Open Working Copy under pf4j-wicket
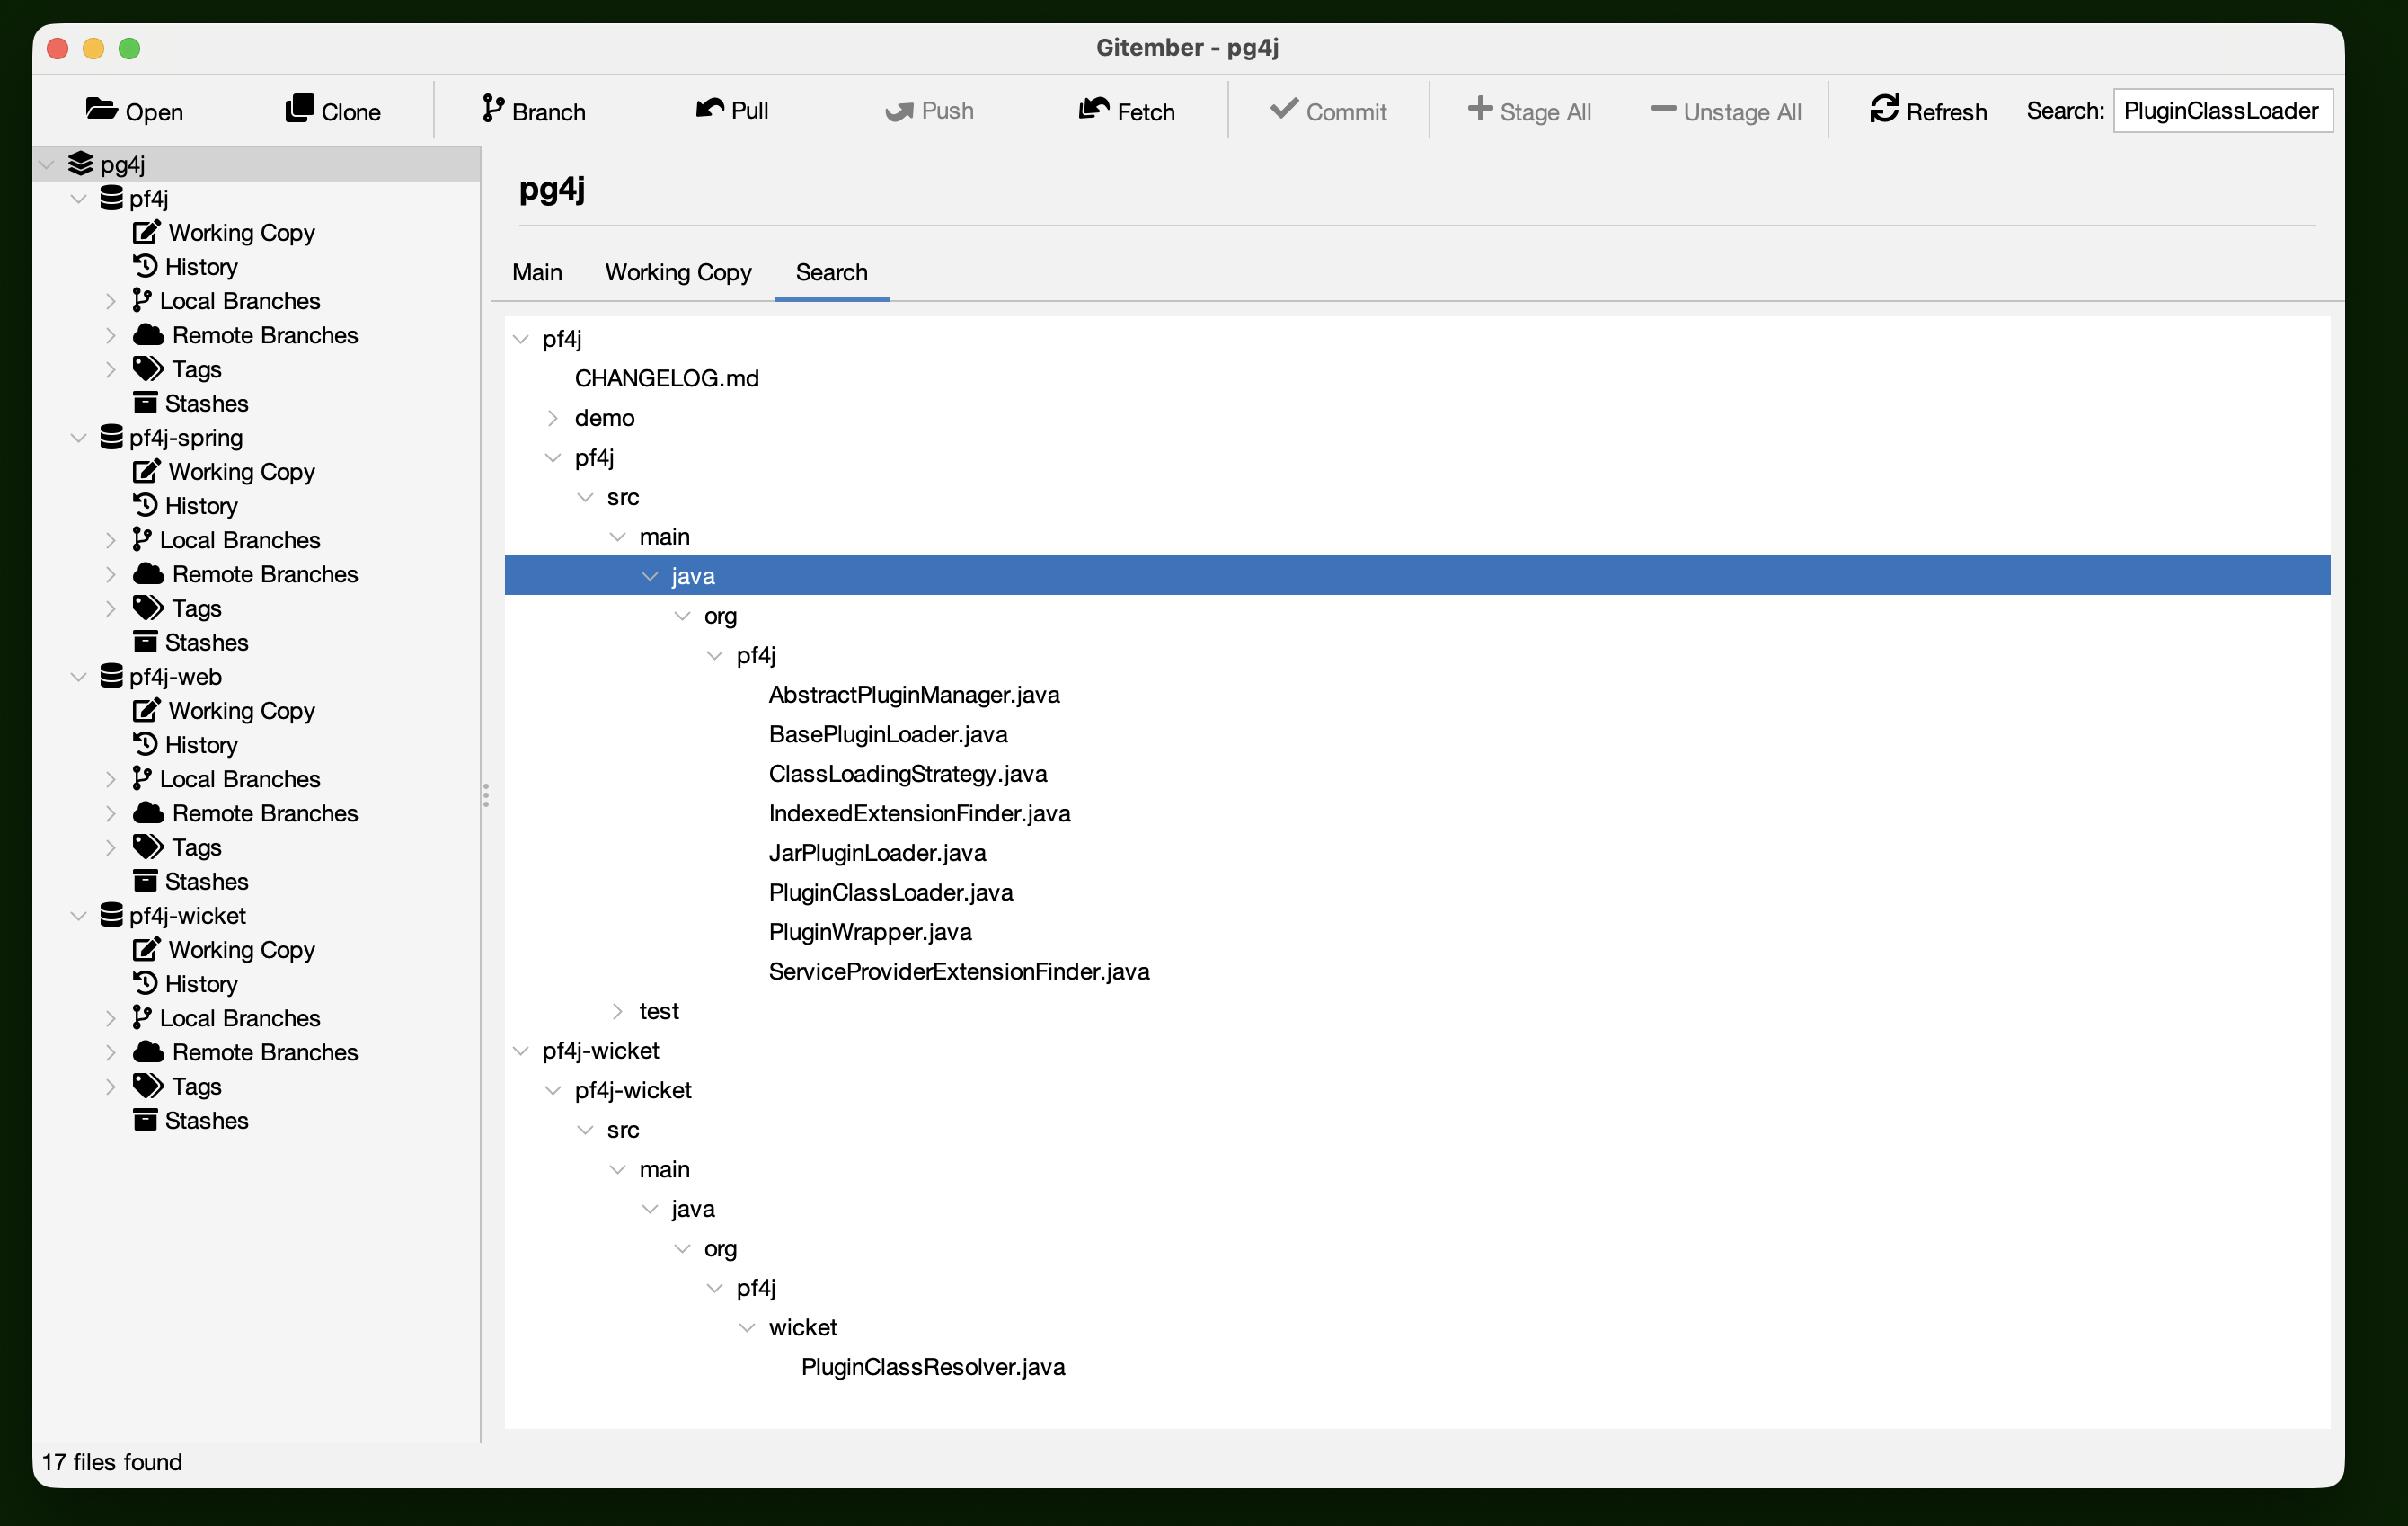Screen dimensions: 2408x1526 (x=241, y=949)
